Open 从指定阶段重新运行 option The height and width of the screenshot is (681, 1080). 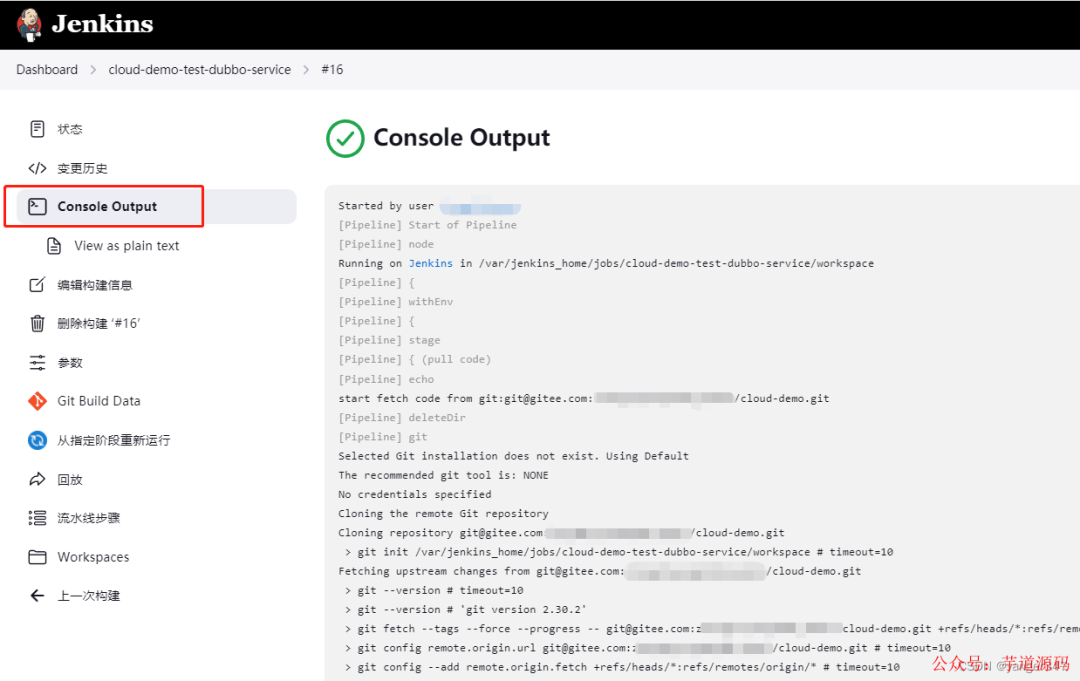tap(114, 440)
